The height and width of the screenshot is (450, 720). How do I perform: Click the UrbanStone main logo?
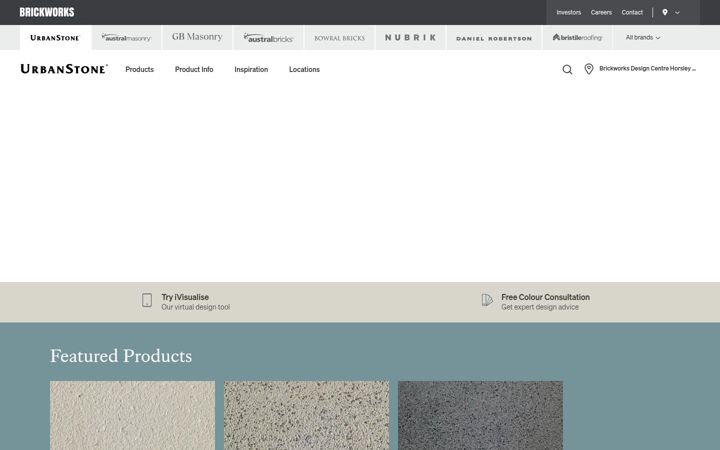pos(64,69)
